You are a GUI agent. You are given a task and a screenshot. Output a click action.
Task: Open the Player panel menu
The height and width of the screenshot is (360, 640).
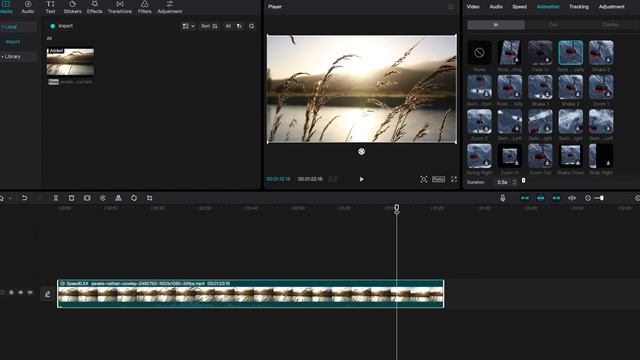451,7
